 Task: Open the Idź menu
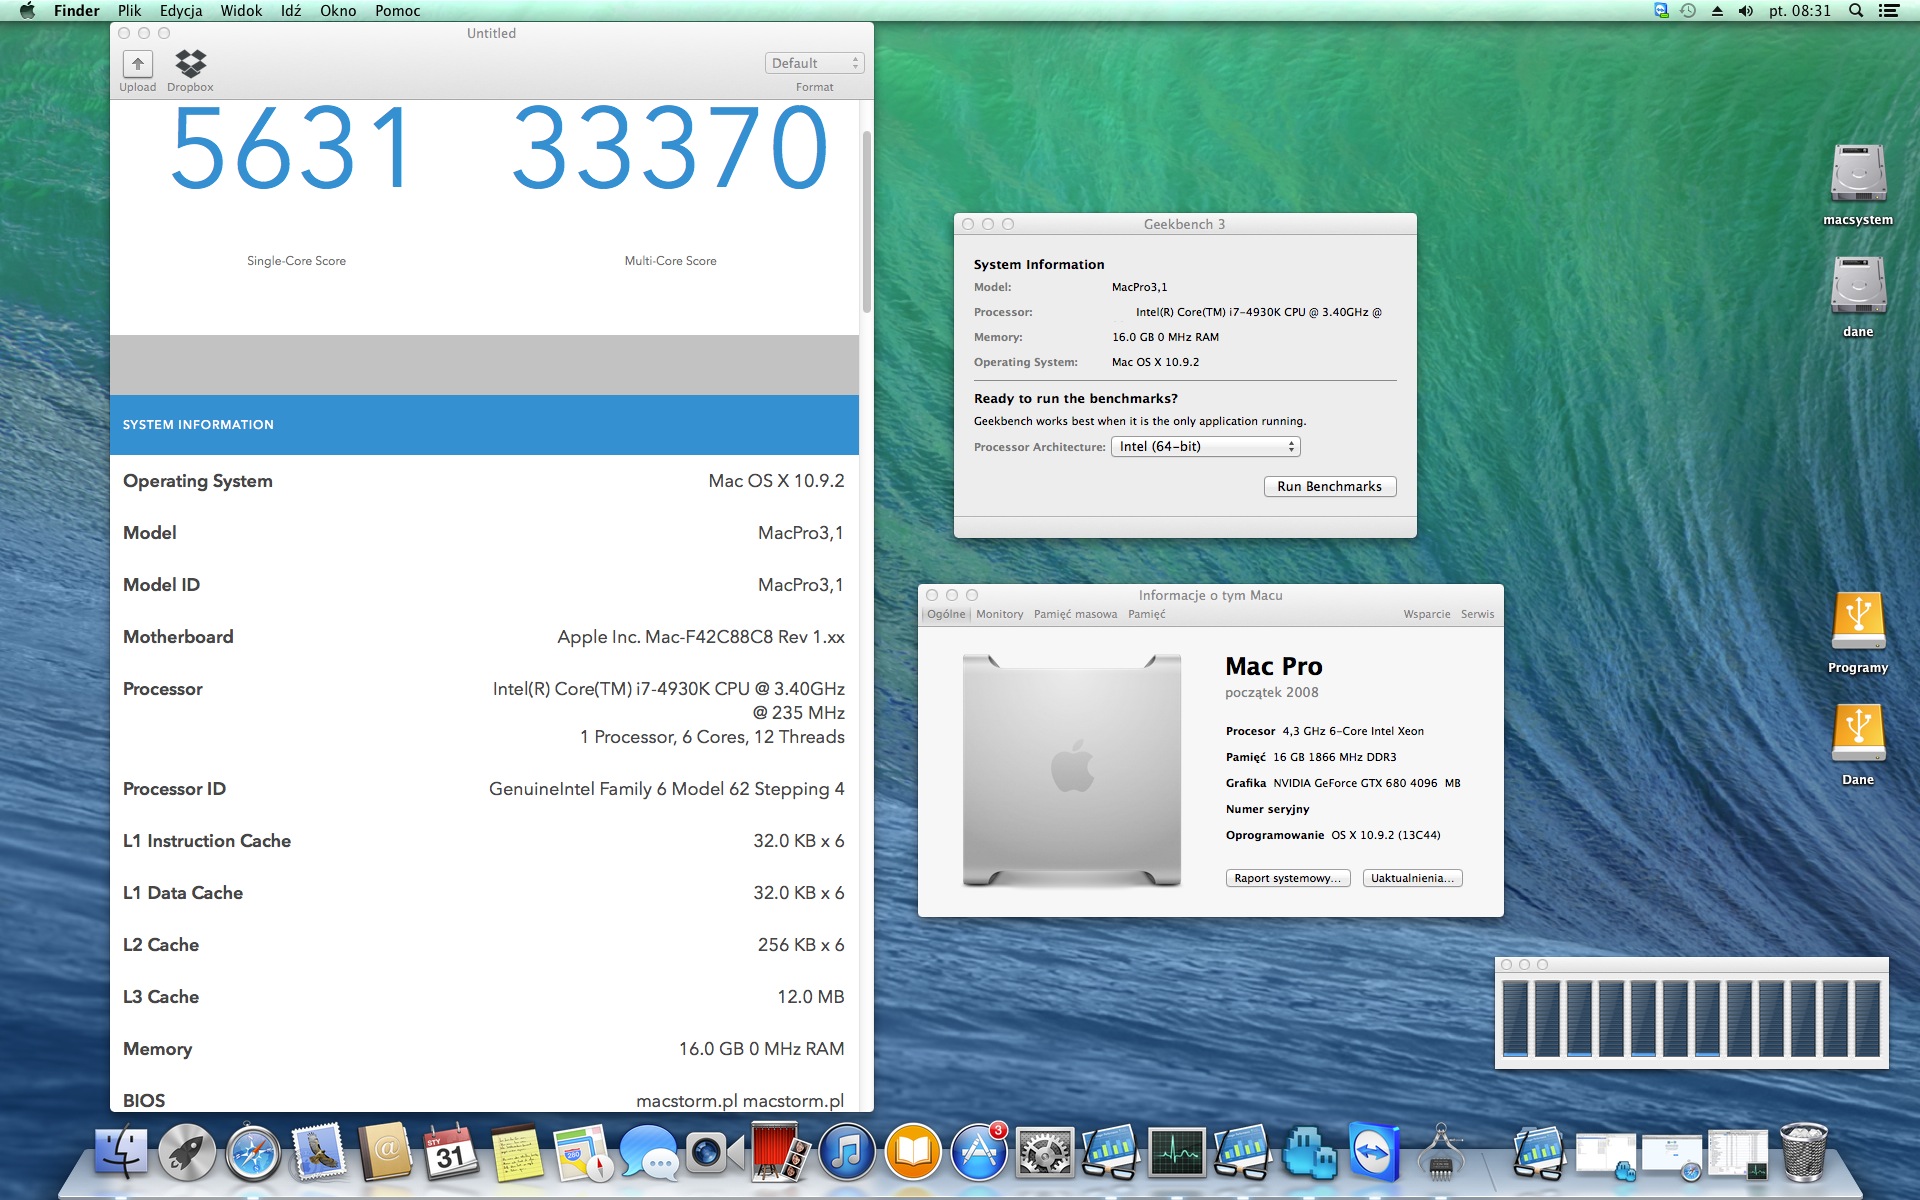[x=291, y=11]
